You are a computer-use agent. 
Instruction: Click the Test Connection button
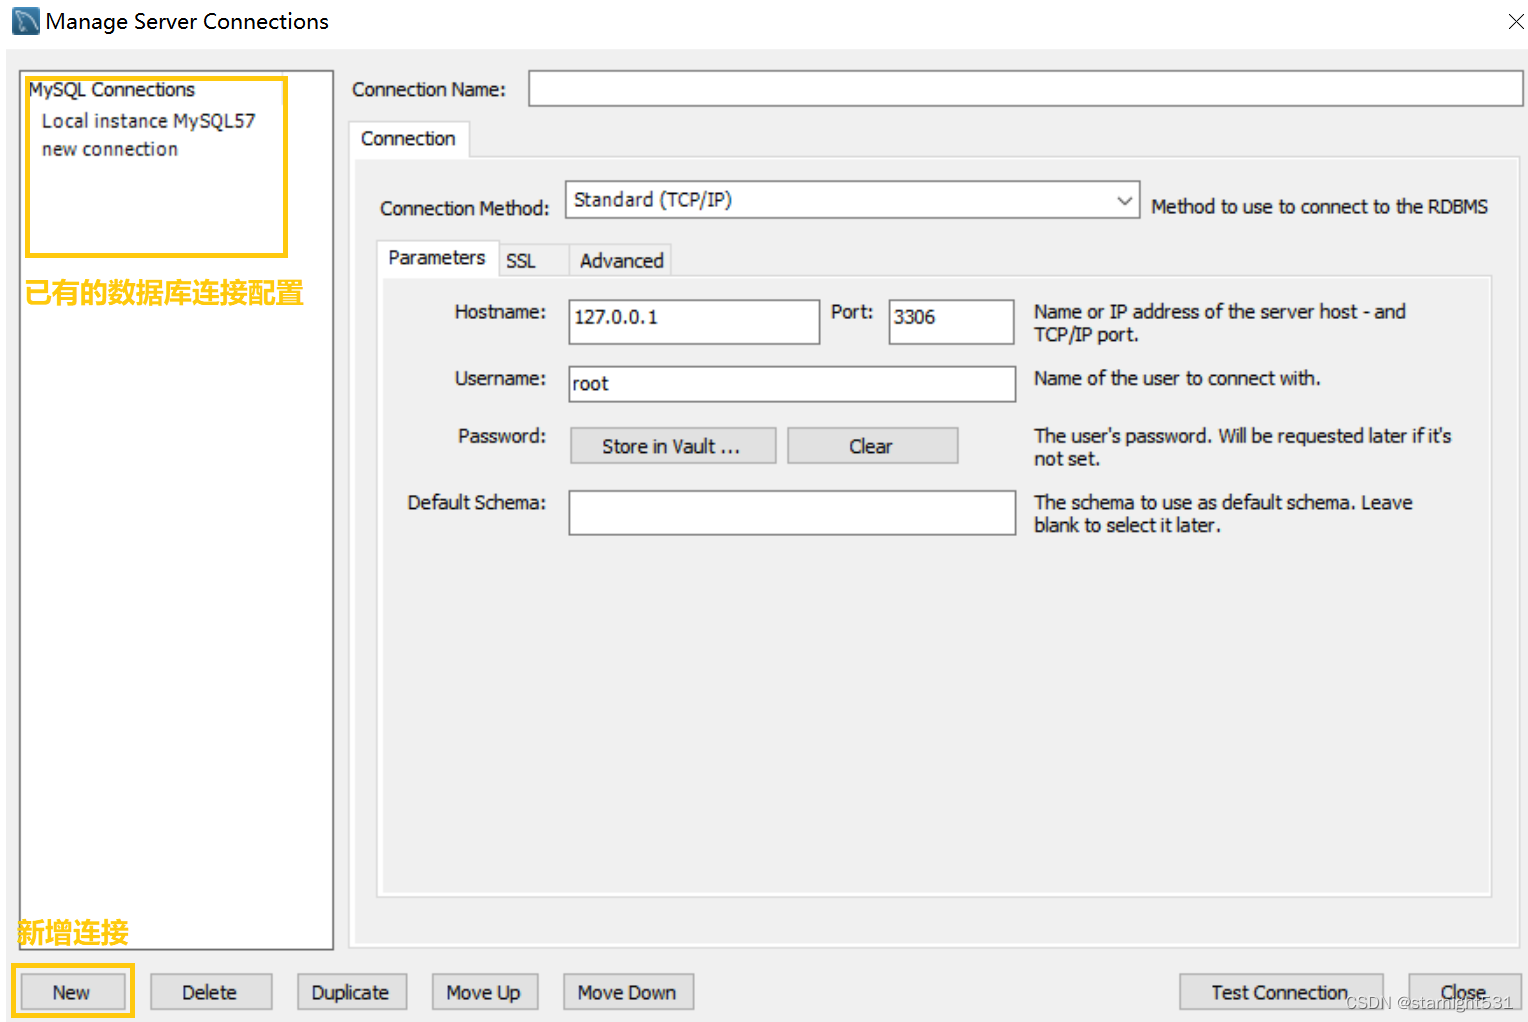pyautogui.click(x=1281, y=992)
